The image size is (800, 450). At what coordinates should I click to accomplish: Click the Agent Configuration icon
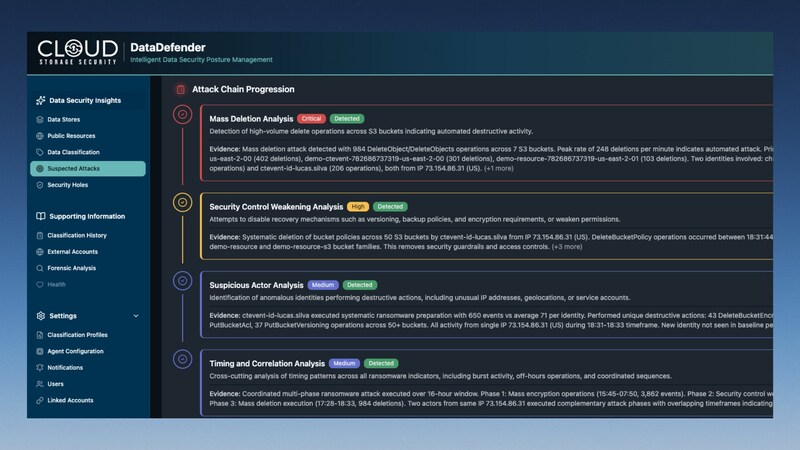(x=39, y=351)
